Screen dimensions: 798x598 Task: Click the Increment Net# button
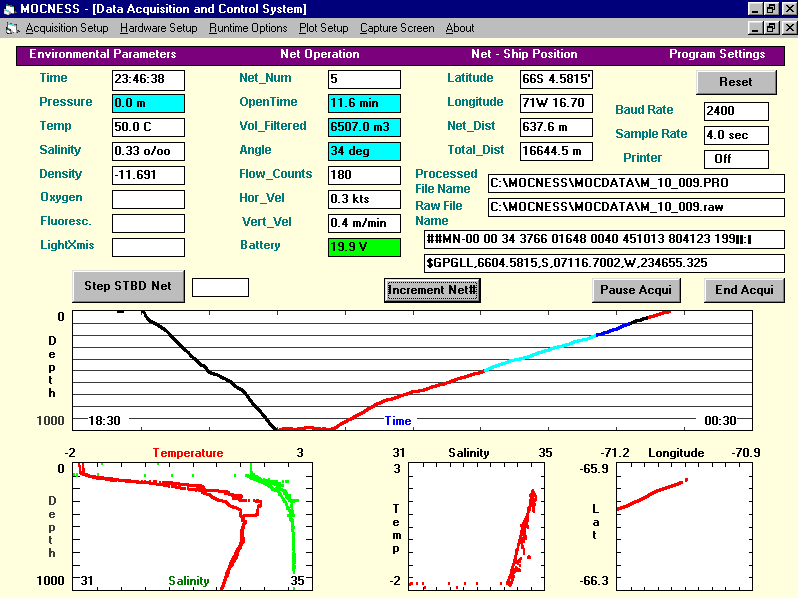point(432,290)
